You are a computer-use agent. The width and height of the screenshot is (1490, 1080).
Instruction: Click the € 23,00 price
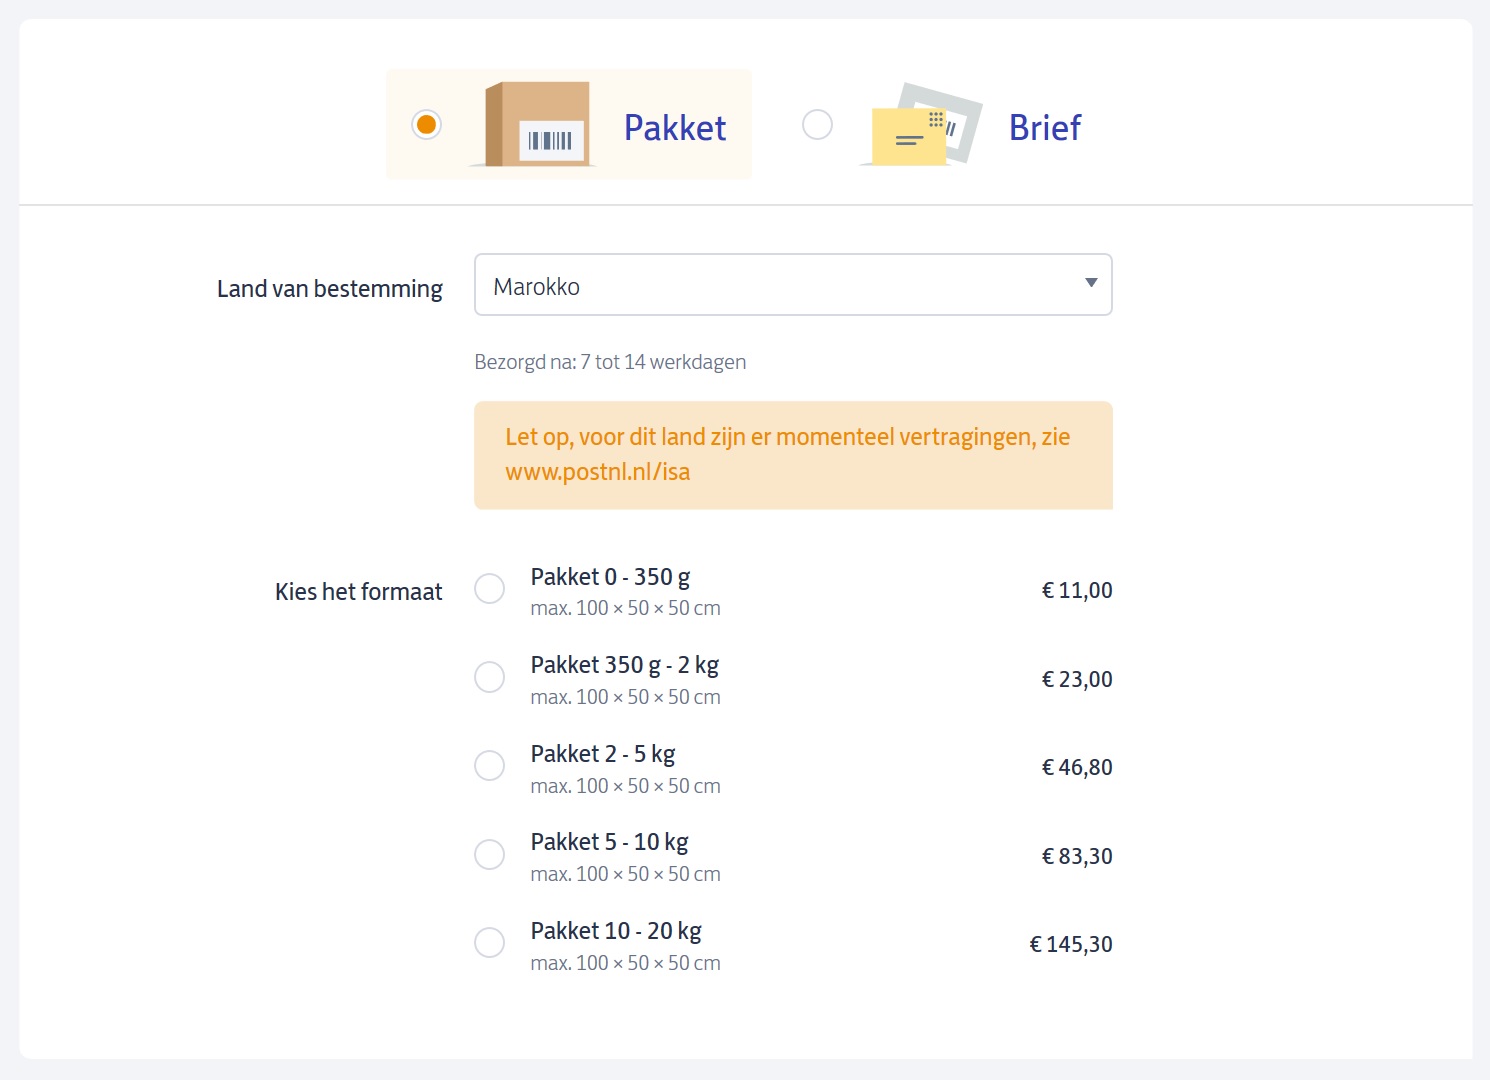[x=1077, y=680]
